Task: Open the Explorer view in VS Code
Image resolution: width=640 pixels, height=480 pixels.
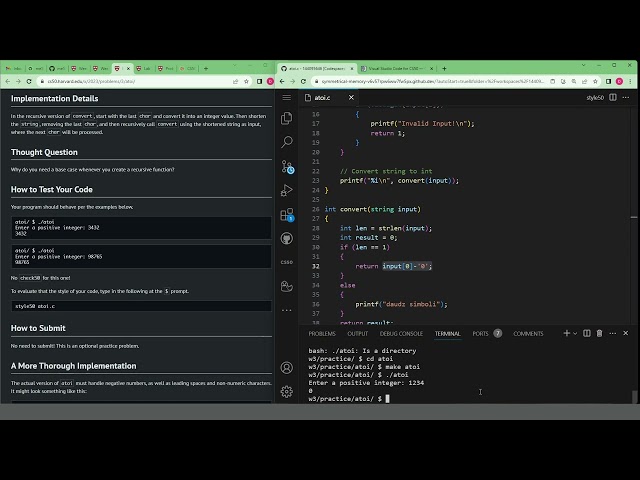Action: (x=287, y=118)
